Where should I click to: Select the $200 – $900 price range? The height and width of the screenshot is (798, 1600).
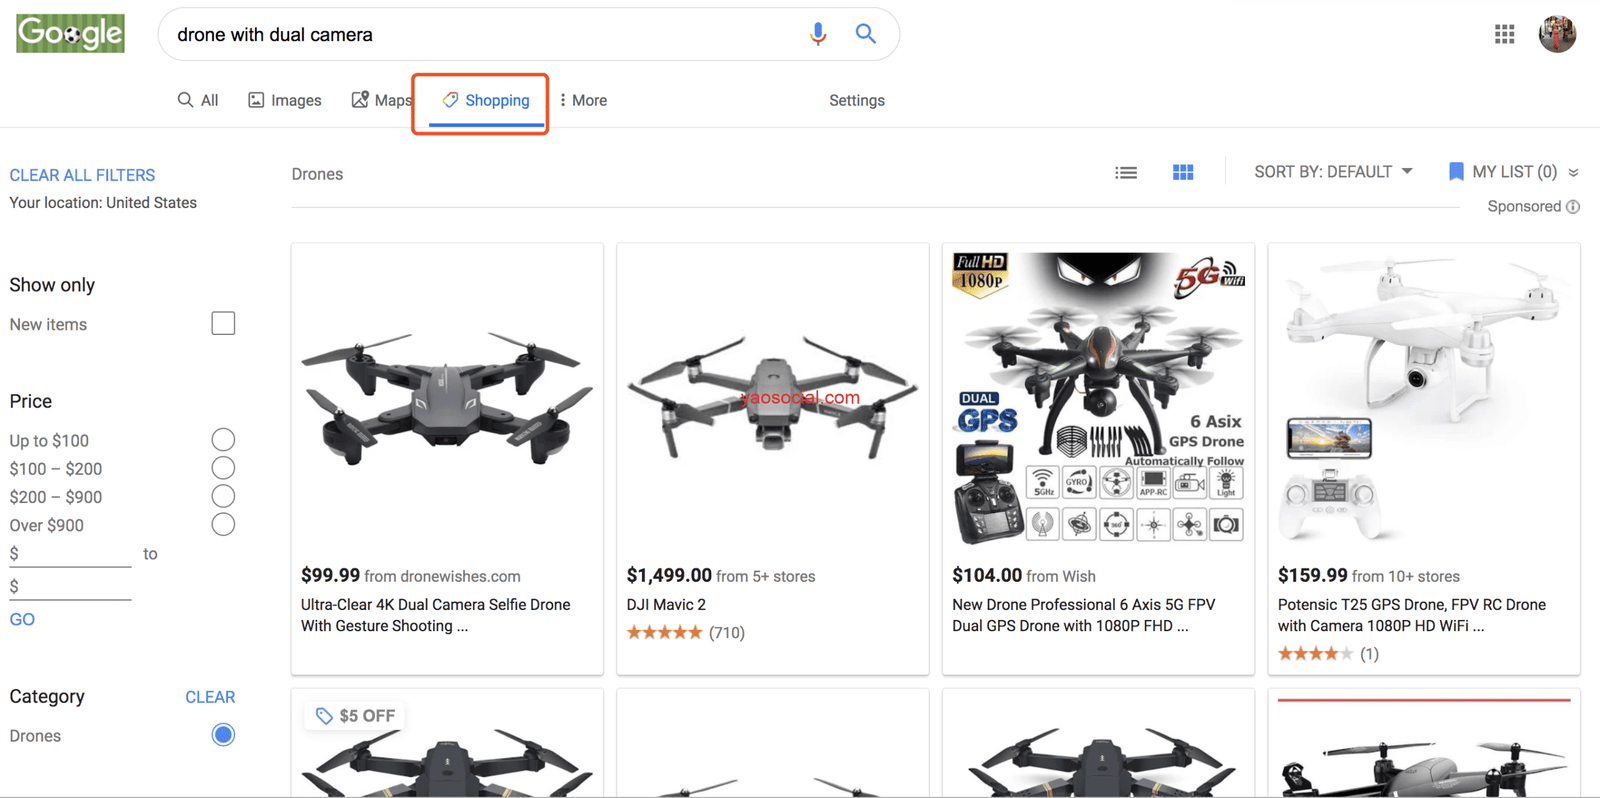pos(223,497)
